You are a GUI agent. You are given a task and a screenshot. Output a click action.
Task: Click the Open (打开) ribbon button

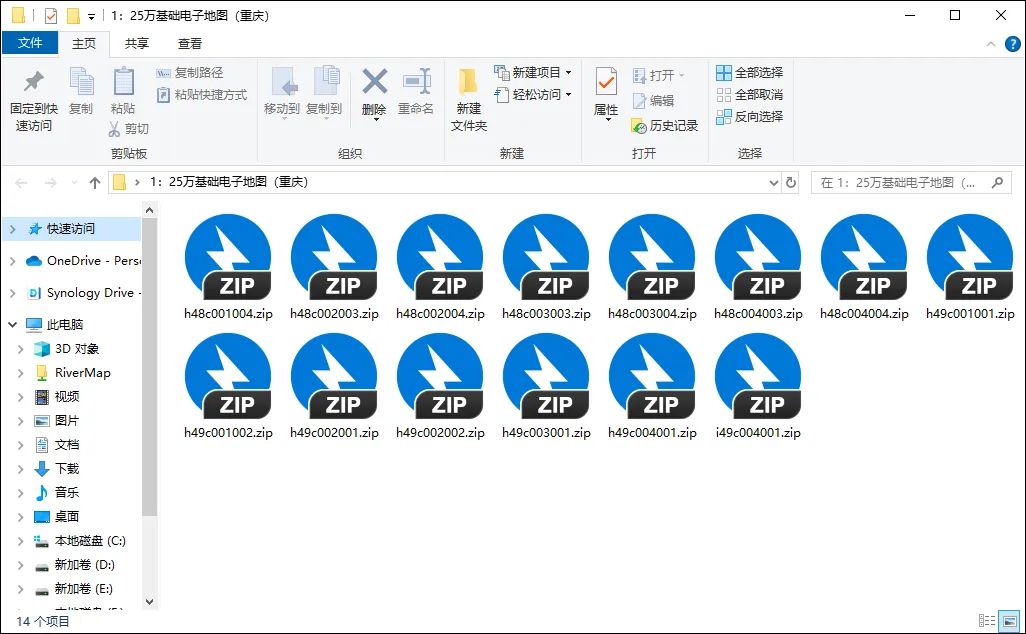pos(658,76)
